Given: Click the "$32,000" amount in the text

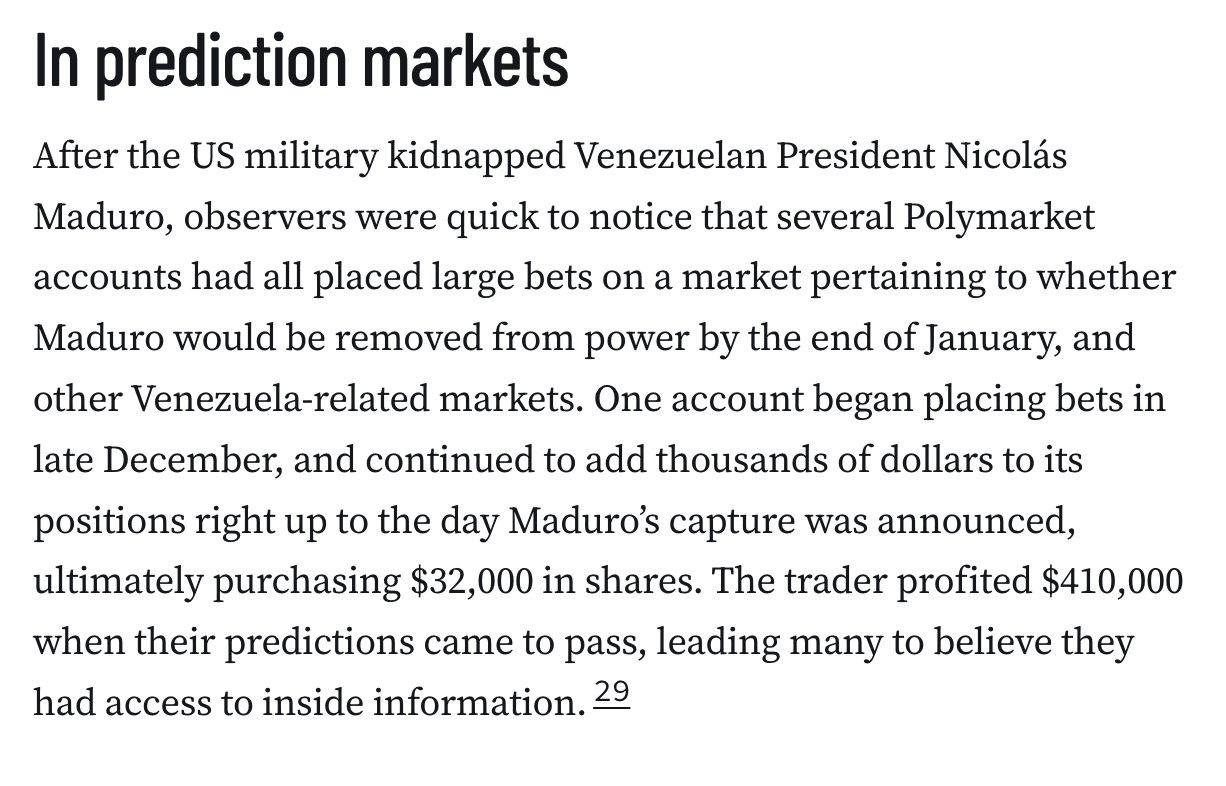Looking at the screenshot, I should [x=471, y=581].
